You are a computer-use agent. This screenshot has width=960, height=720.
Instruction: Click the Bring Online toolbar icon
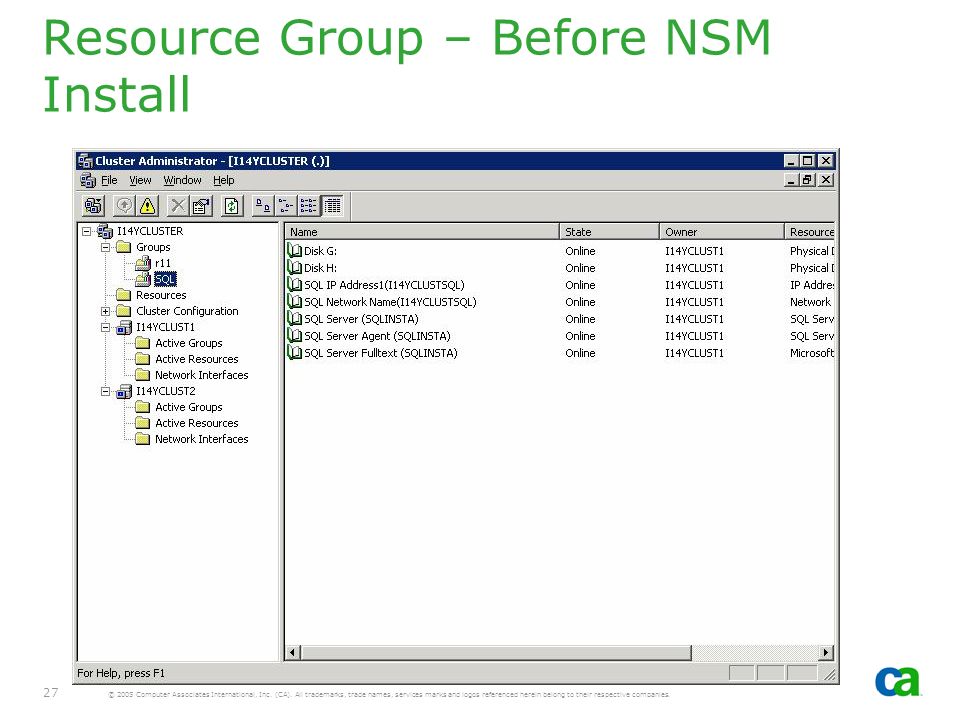(124, 206)
